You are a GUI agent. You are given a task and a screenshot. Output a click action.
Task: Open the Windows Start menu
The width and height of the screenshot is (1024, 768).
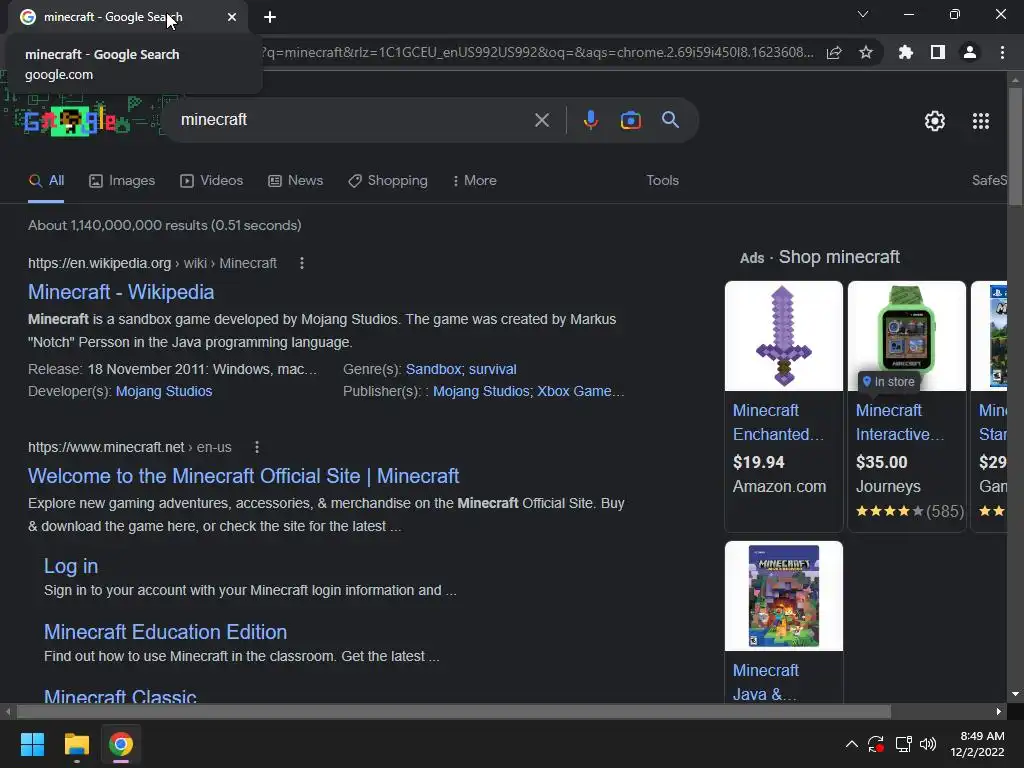click(x=32, y=744)
